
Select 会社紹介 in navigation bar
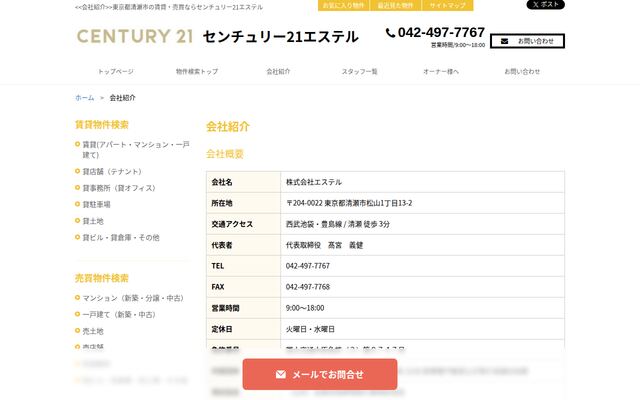(x=278, y=71)
